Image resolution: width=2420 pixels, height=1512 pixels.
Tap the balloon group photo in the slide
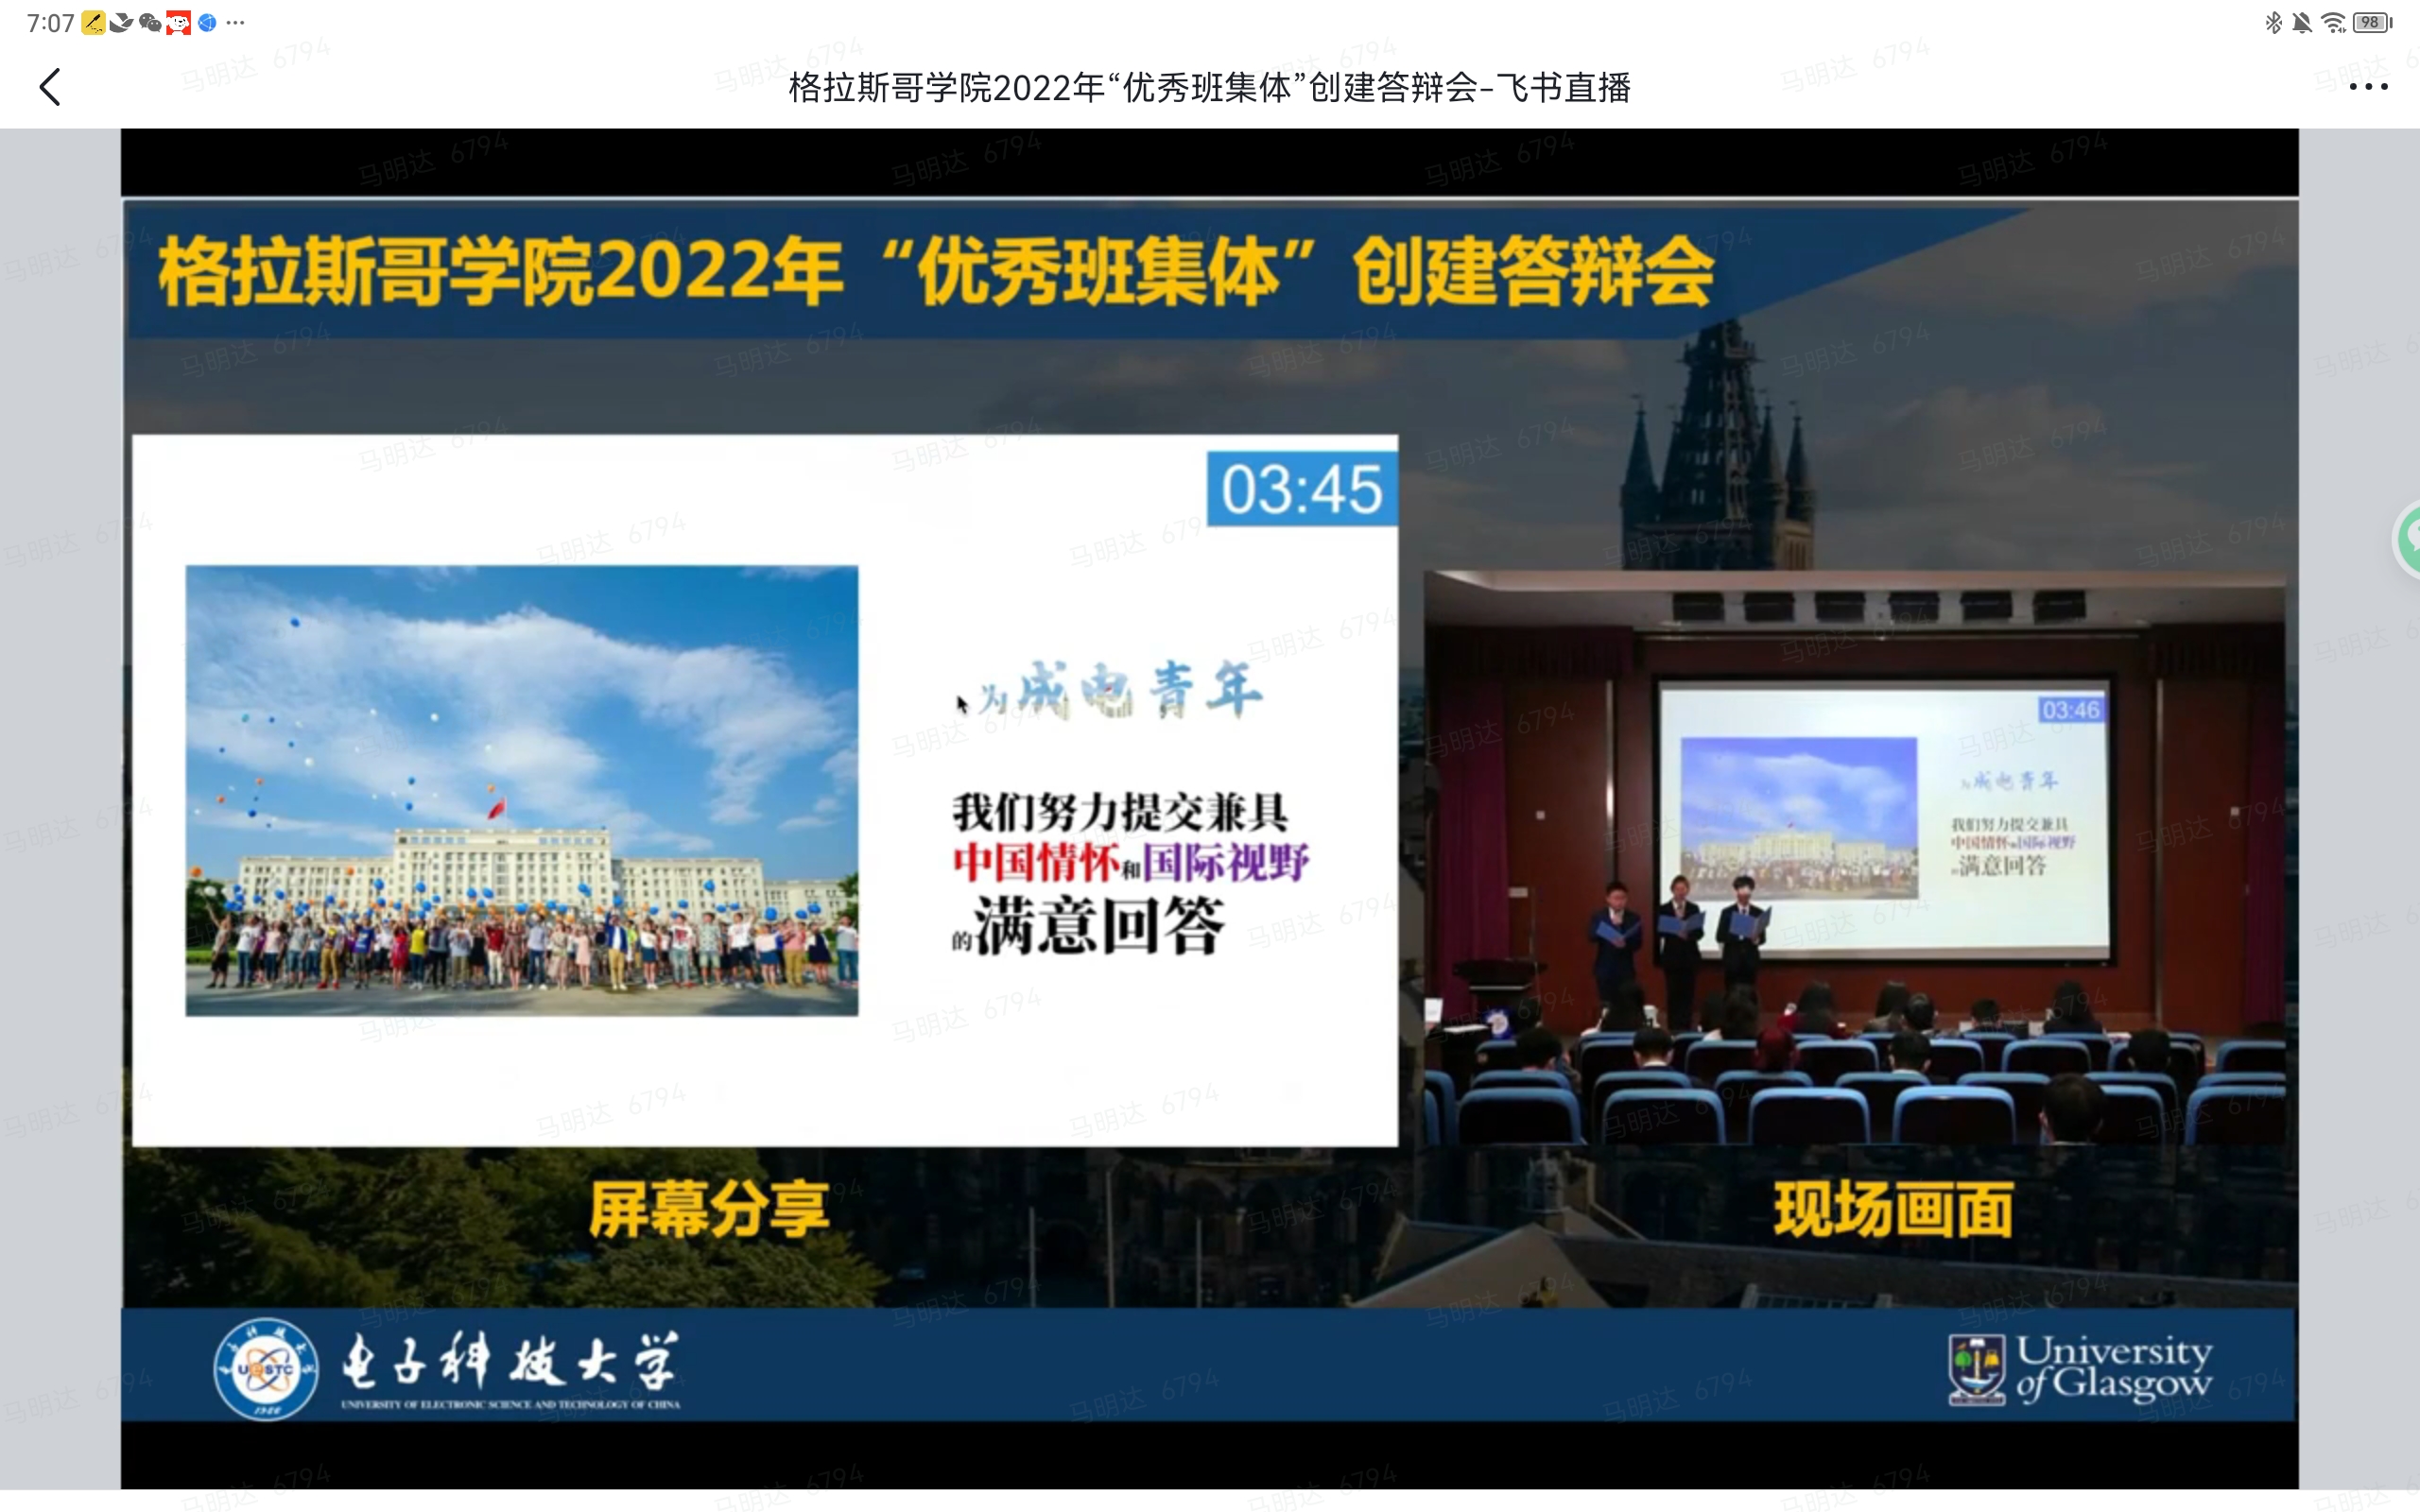521,791
